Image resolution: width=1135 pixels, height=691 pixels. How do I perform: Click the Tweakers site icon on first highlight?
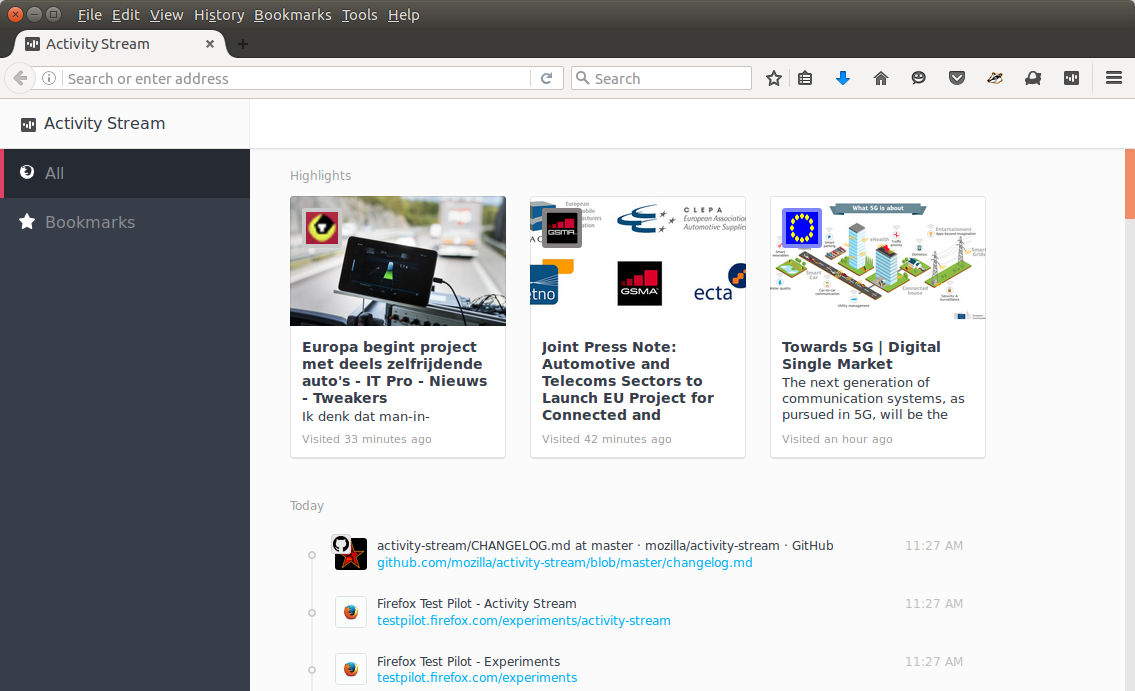(x=321, y=227)
